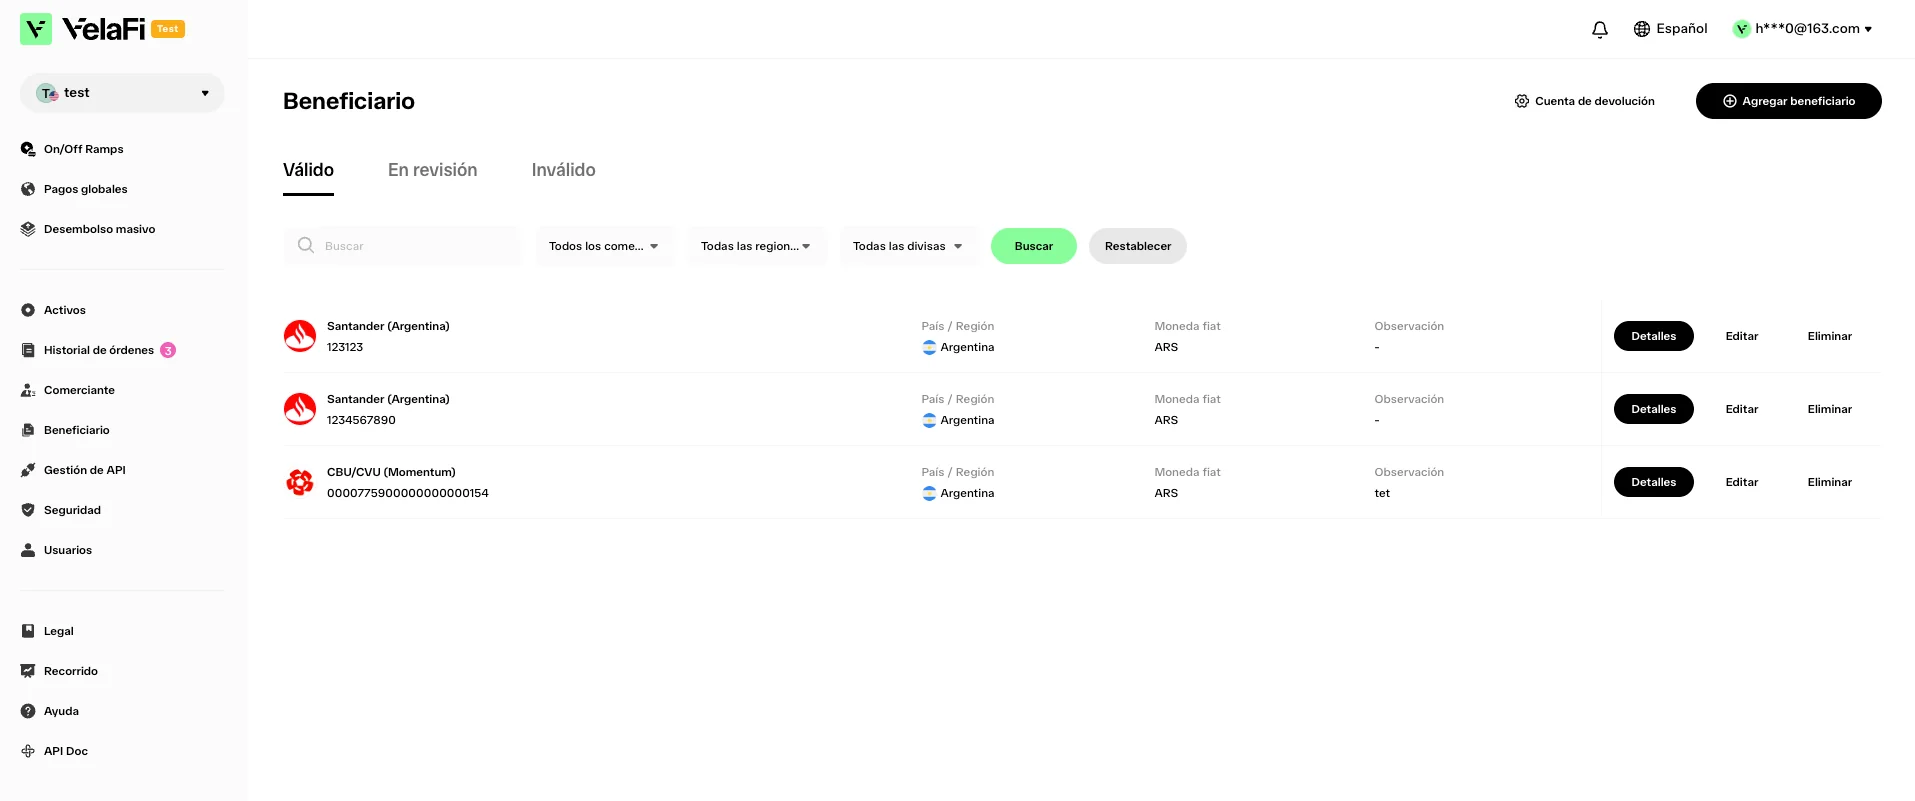Click the Pagos globales globe icon

click(x=28, y=189)
